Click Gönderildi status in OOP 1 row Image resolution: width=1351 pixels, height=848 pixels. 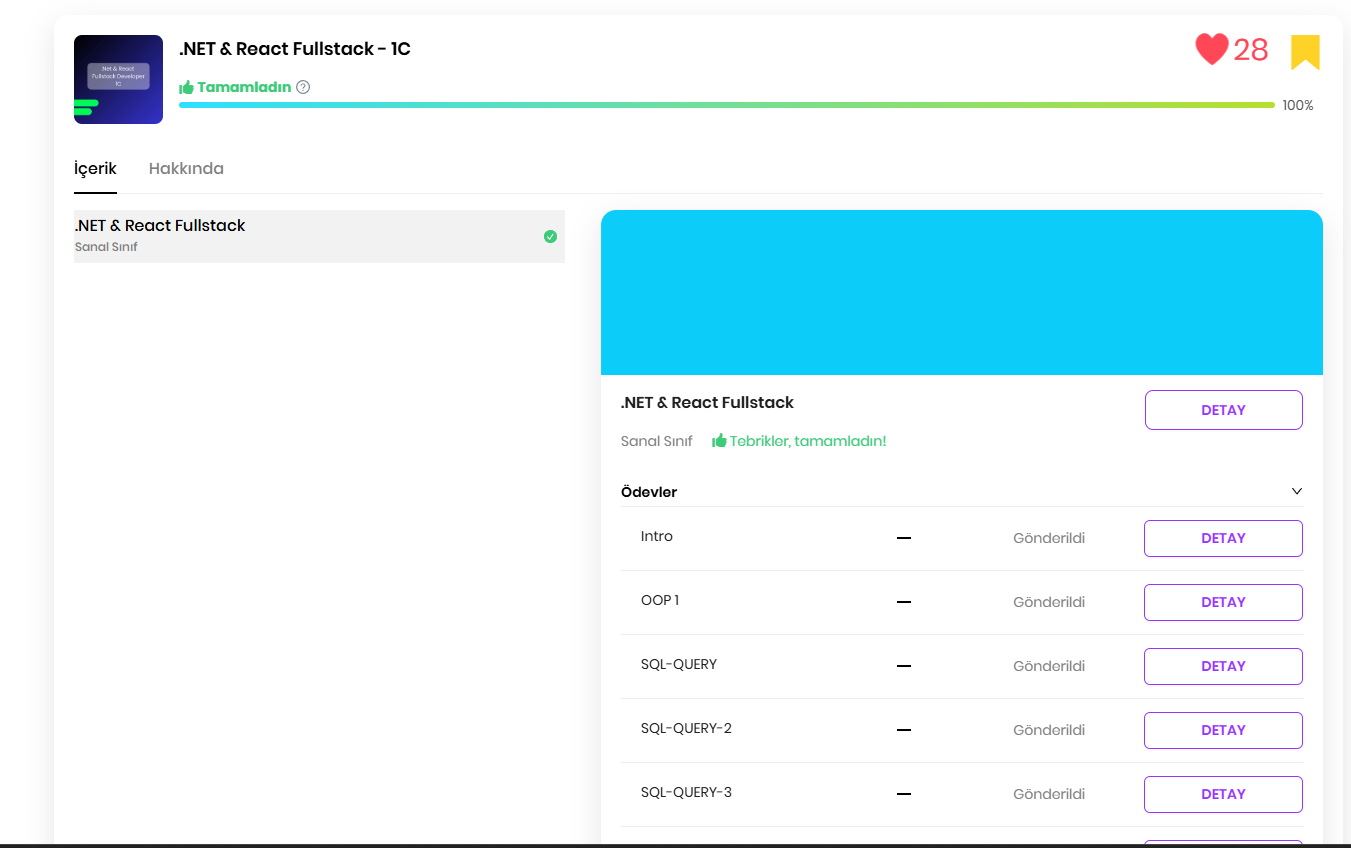[x=1049, y=602]
